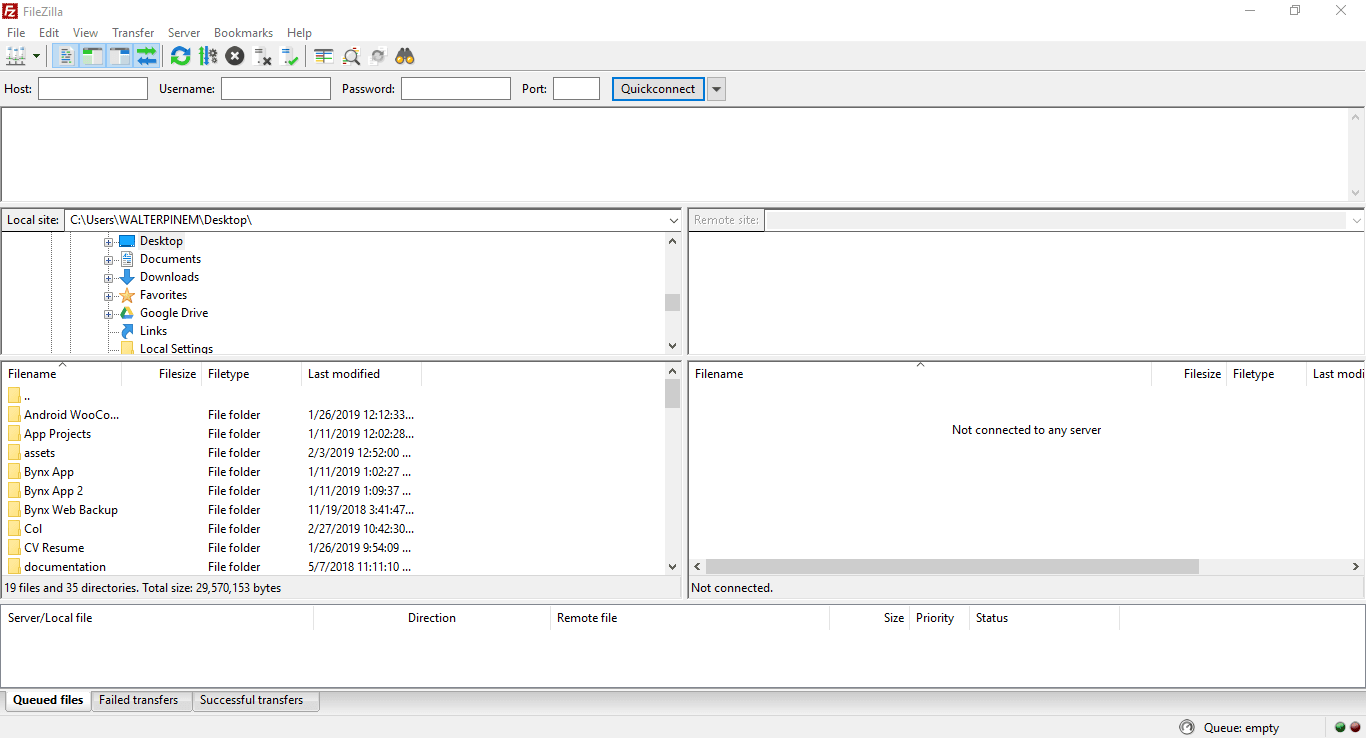This screenshot has height=738, width=1366.
Task: Sort local files by the Last modified column
Action: pos(362,374)
